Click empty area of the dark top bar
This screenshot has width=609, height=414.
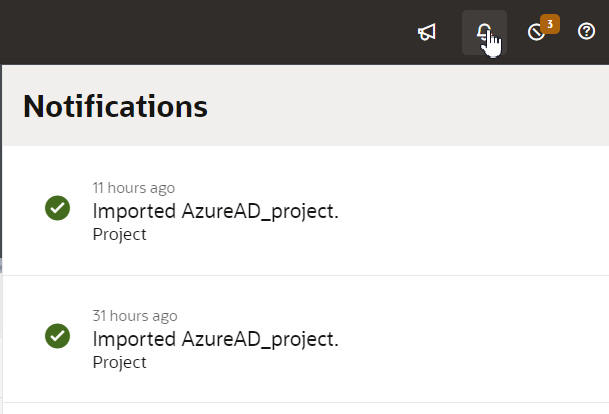[x=200, y=32]
